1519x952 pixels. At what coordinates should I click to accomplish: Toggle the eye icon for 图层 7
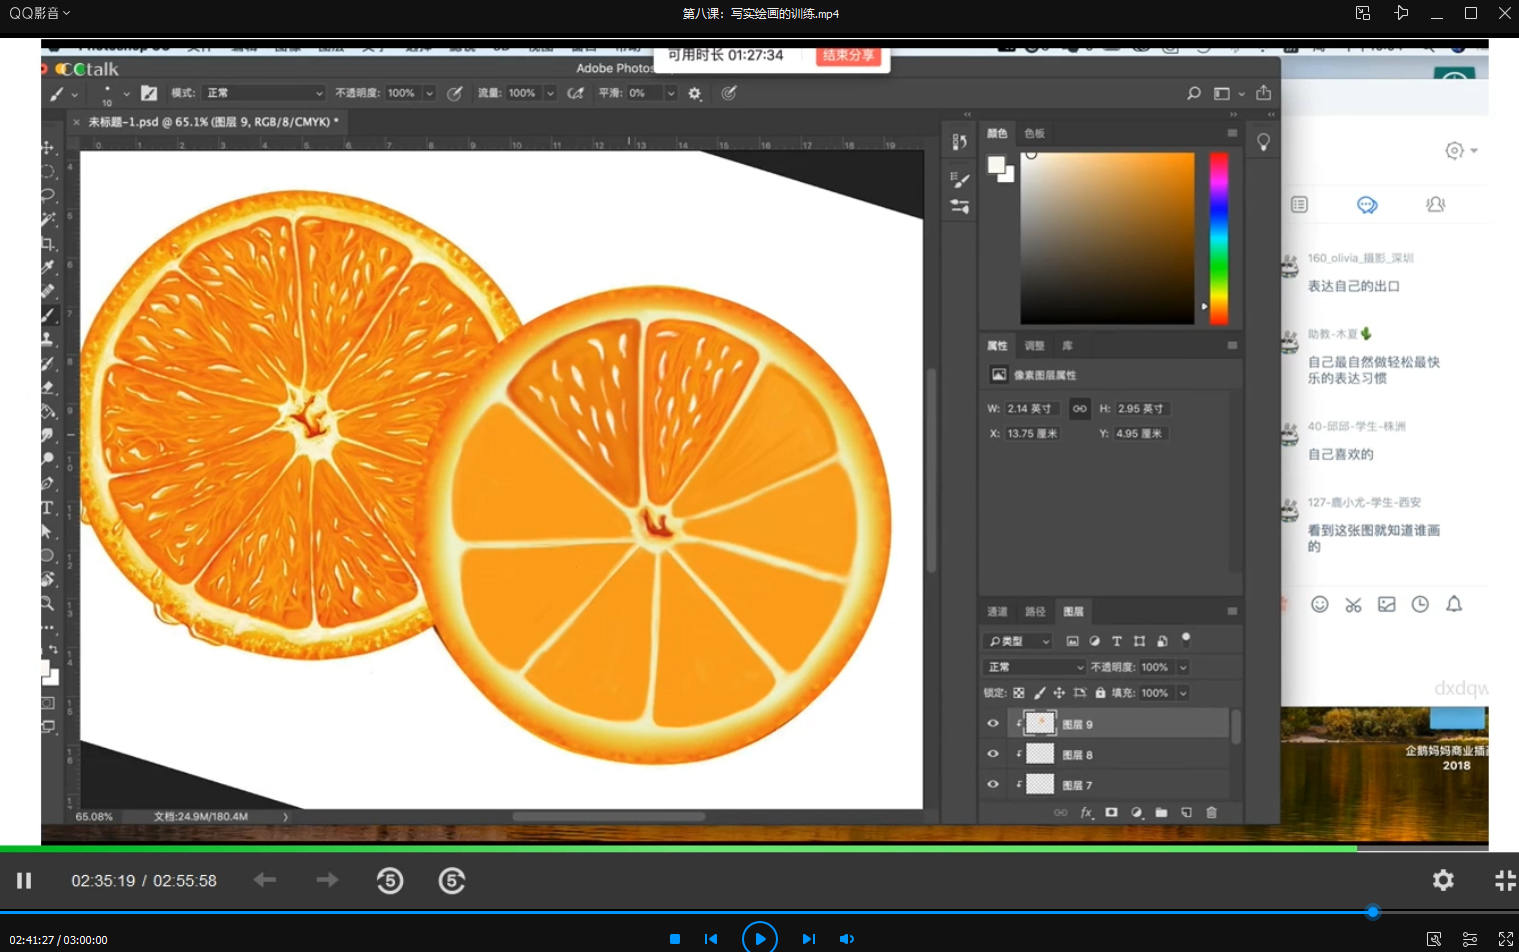pos(993,785)
